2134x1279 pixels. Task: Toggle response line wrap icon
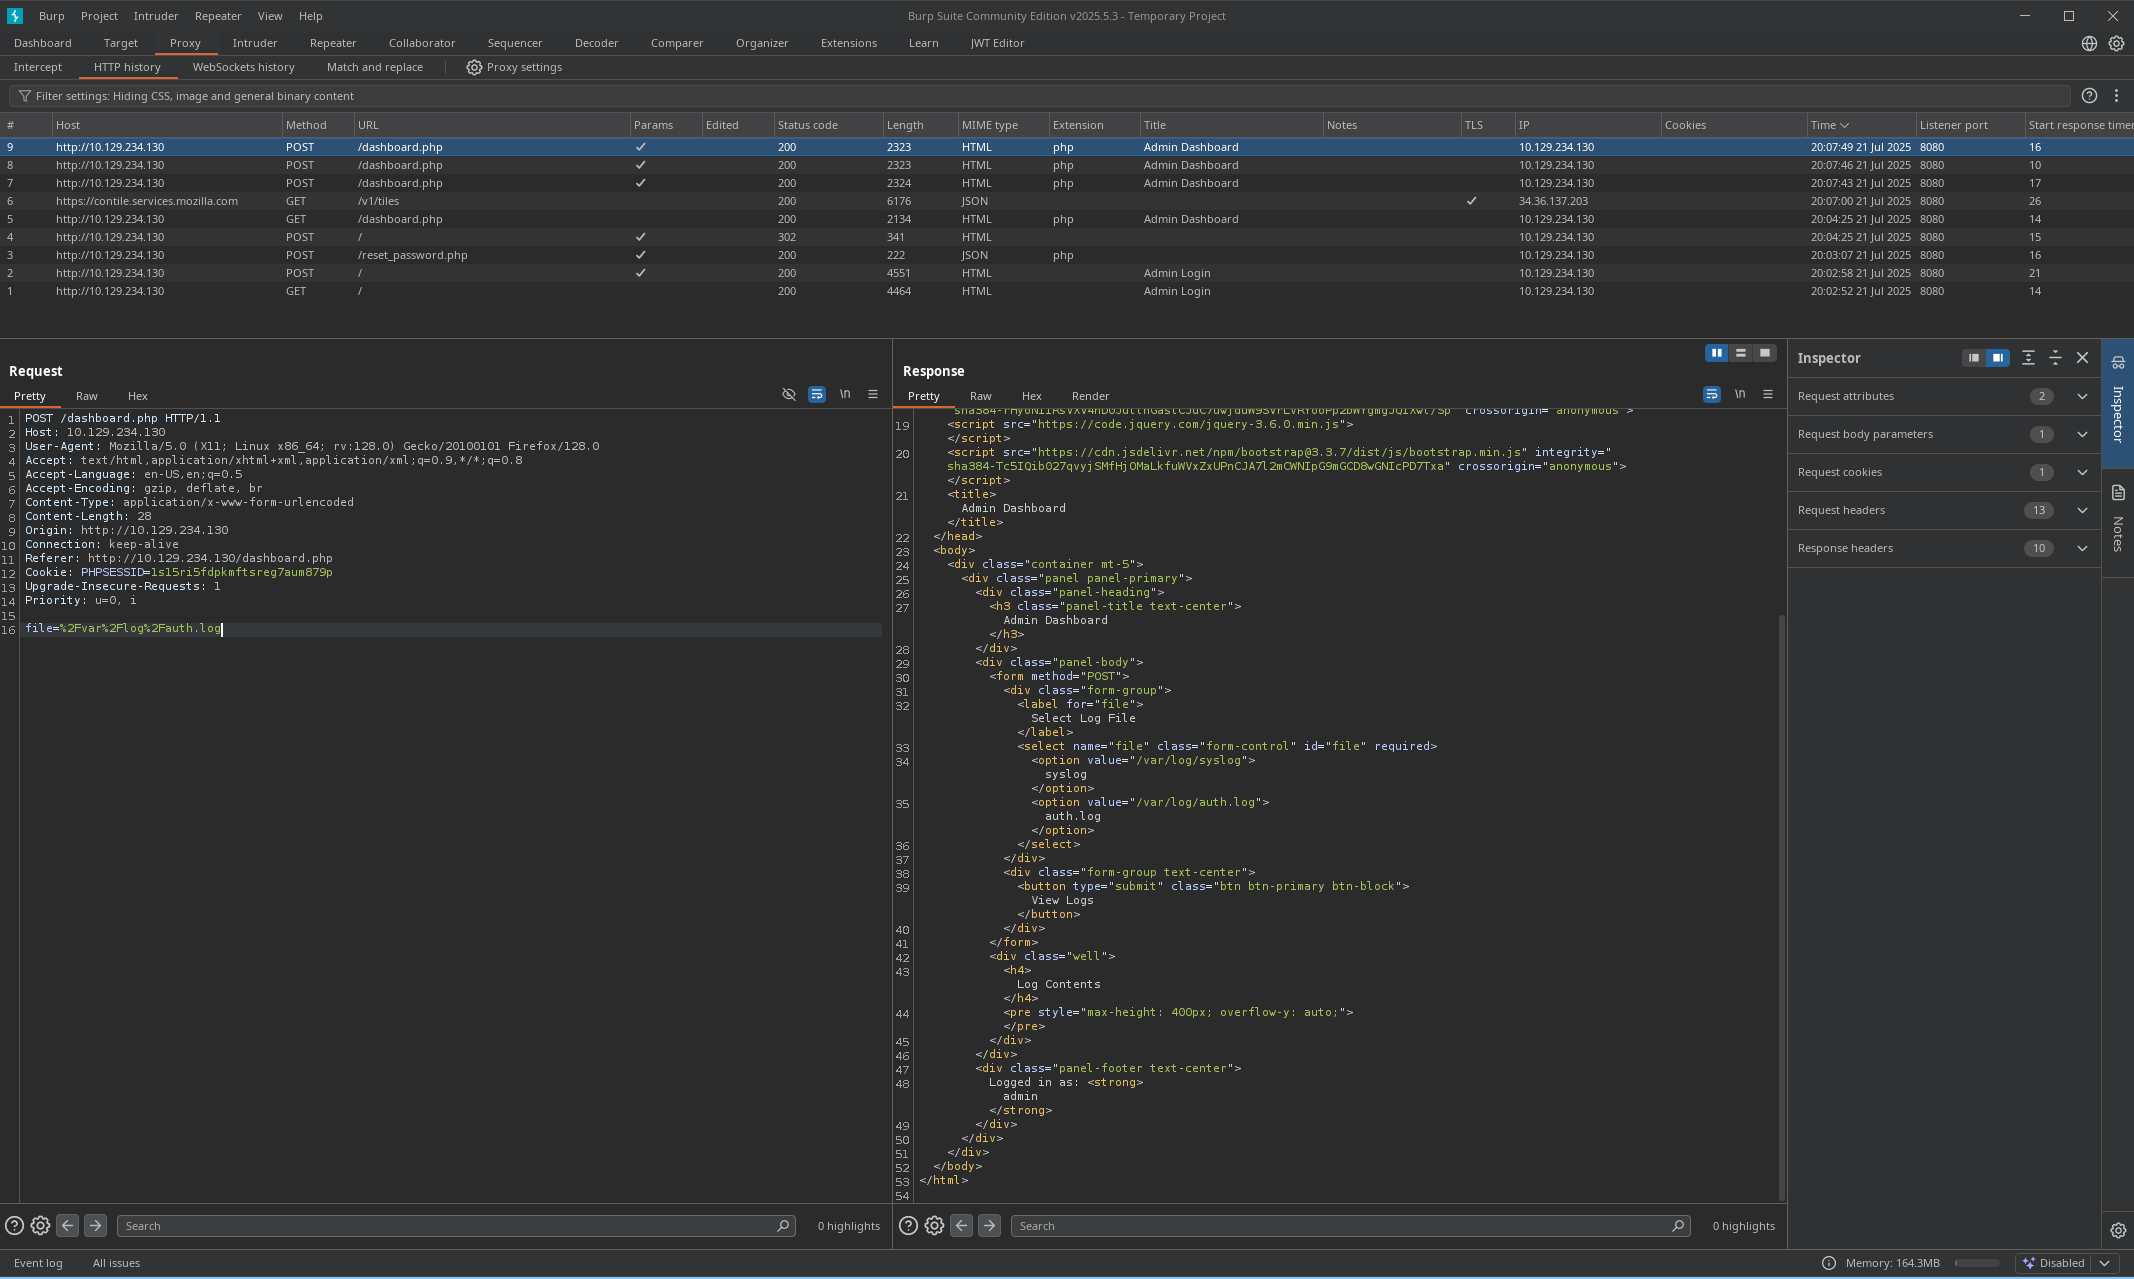tap(1711, 394)
